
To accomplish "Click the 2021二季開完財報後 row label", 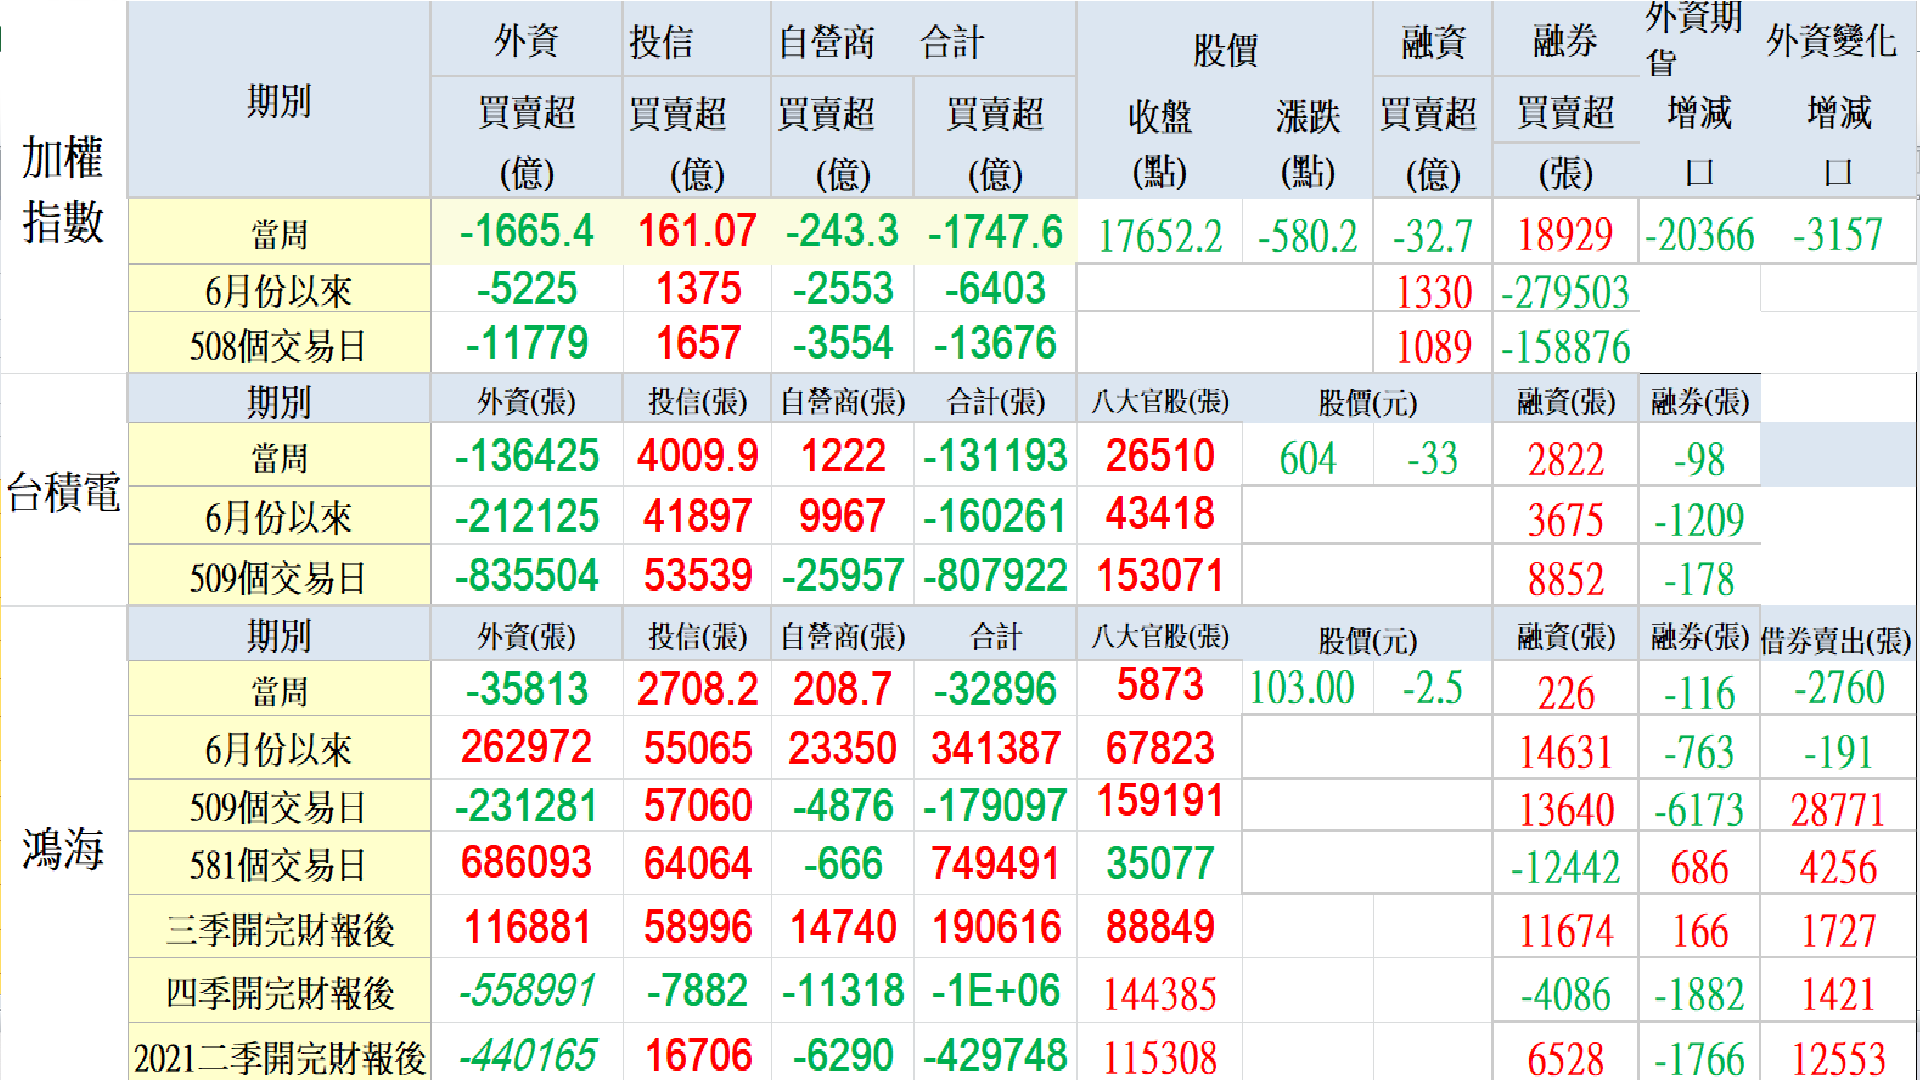I will pos(280,1057).
